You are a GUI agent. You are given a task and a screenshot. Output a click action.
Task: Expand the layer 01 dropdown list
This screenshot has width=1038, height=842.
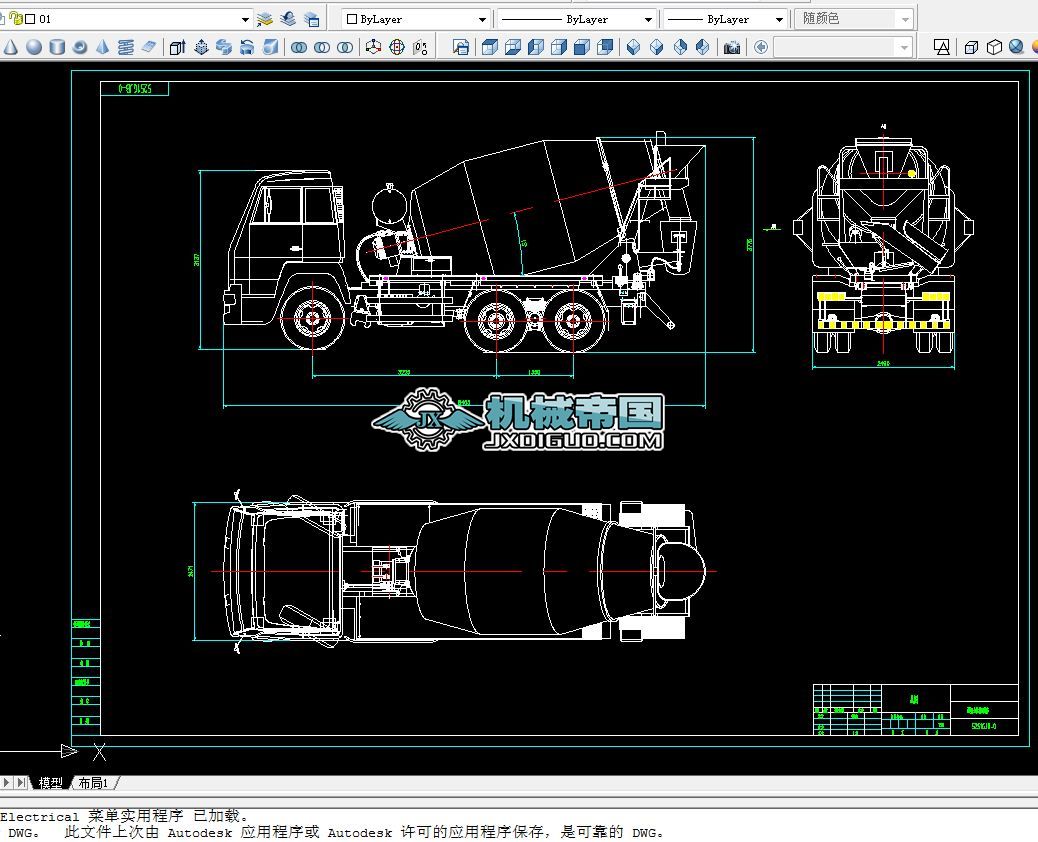(246, 19)
